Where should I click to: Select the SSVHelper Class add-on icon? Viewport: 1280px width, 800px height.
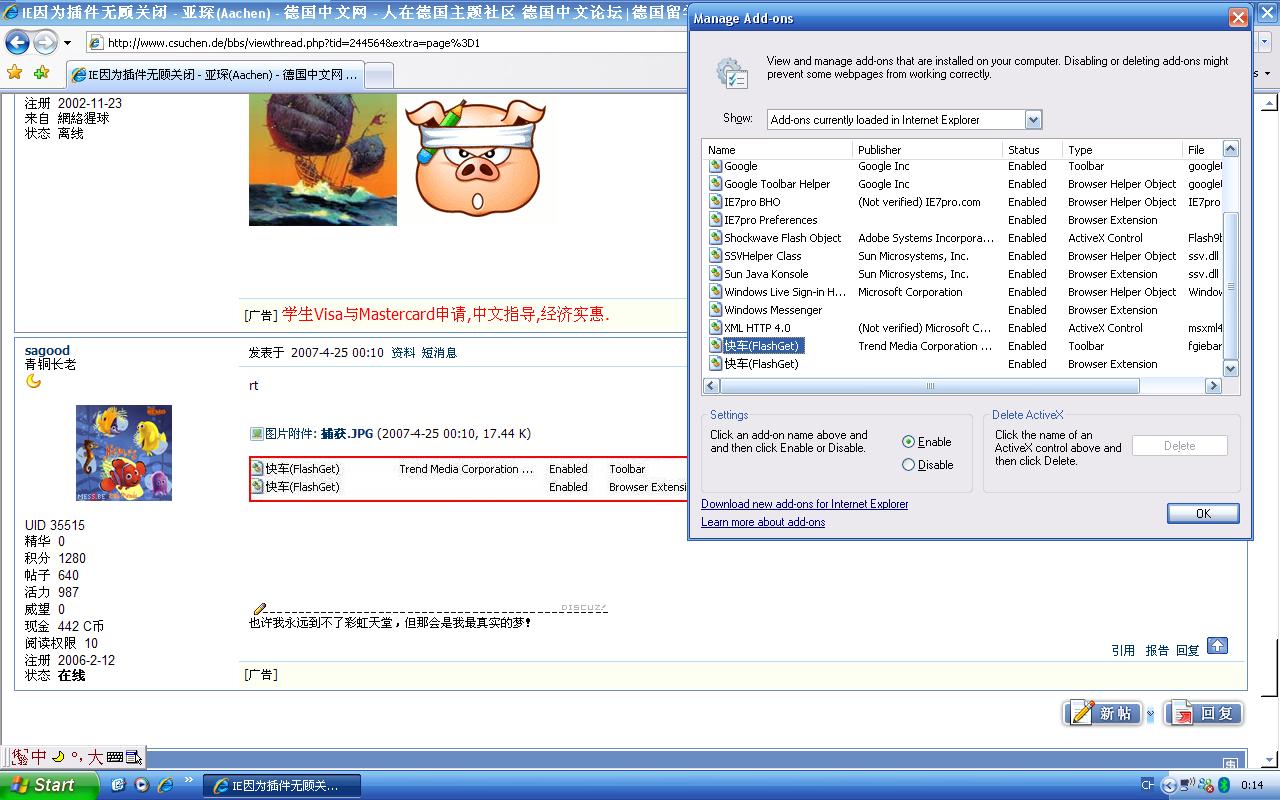[x=715, y=256]
